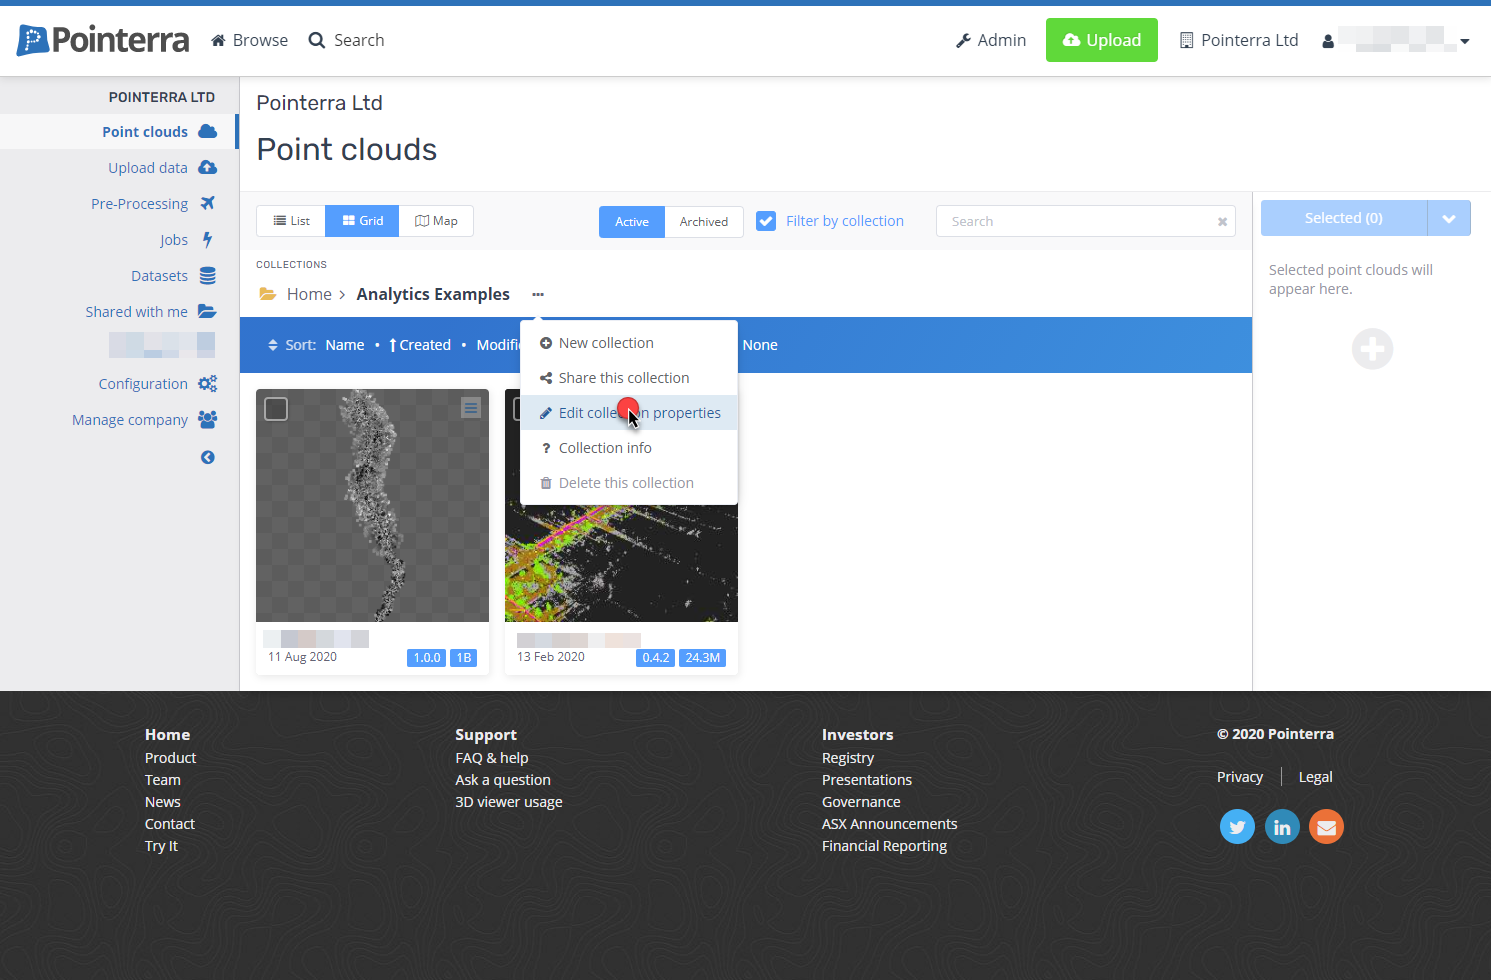Click the Manage company users icon
1491x980 pixels.
click(x=208, y=419)
